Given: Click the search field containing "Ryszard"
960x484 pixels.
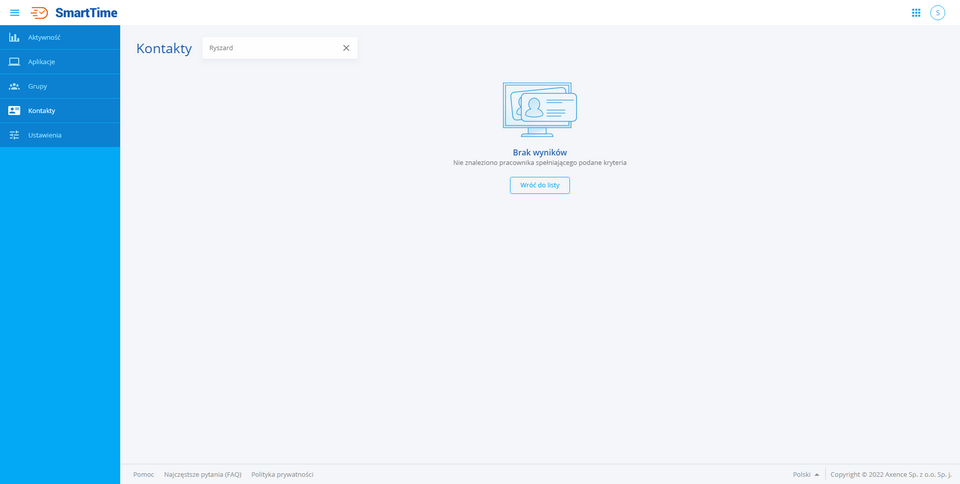Looking at the screenshot, I should pos(270,48).
